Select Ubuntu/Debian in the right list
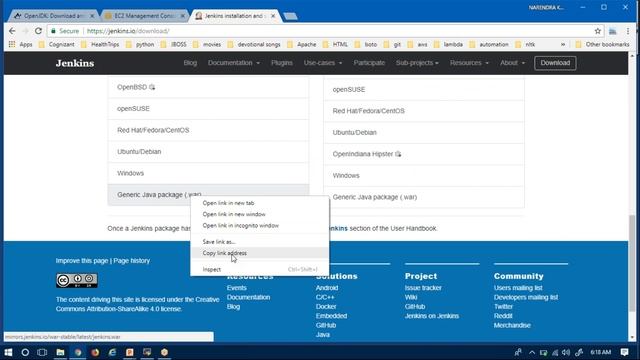The height and width of the screenshot is (360, 640). [x=424, y=132]
